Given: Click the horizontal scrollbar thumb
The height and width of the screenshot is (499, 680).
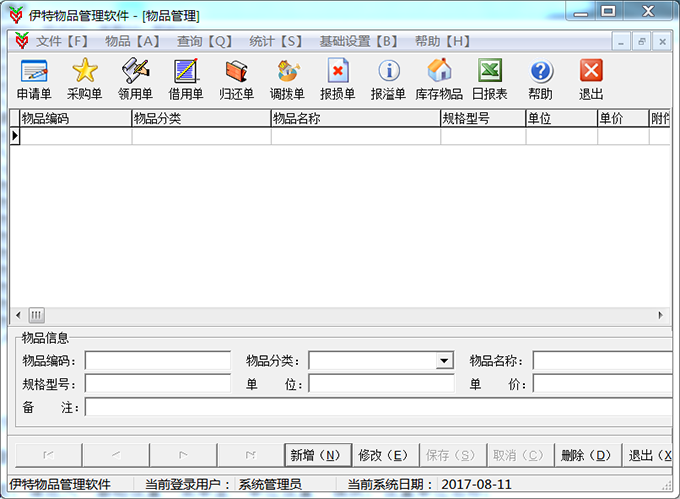Looking at the screenshot, I should [x=36, y=315].
